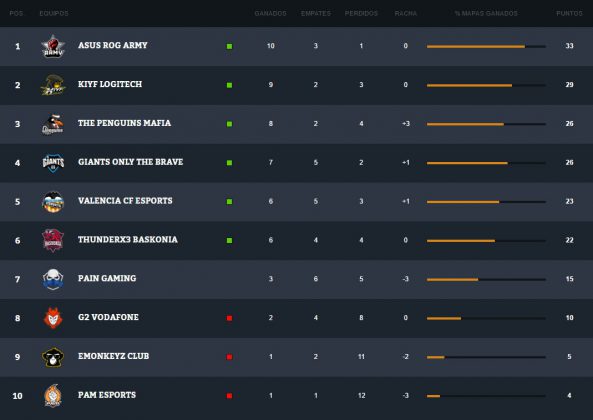Viewport: 593px width, 420px height.
Task: Click the ASUS ROG Army team logo
Action: [x=53, y=46]
